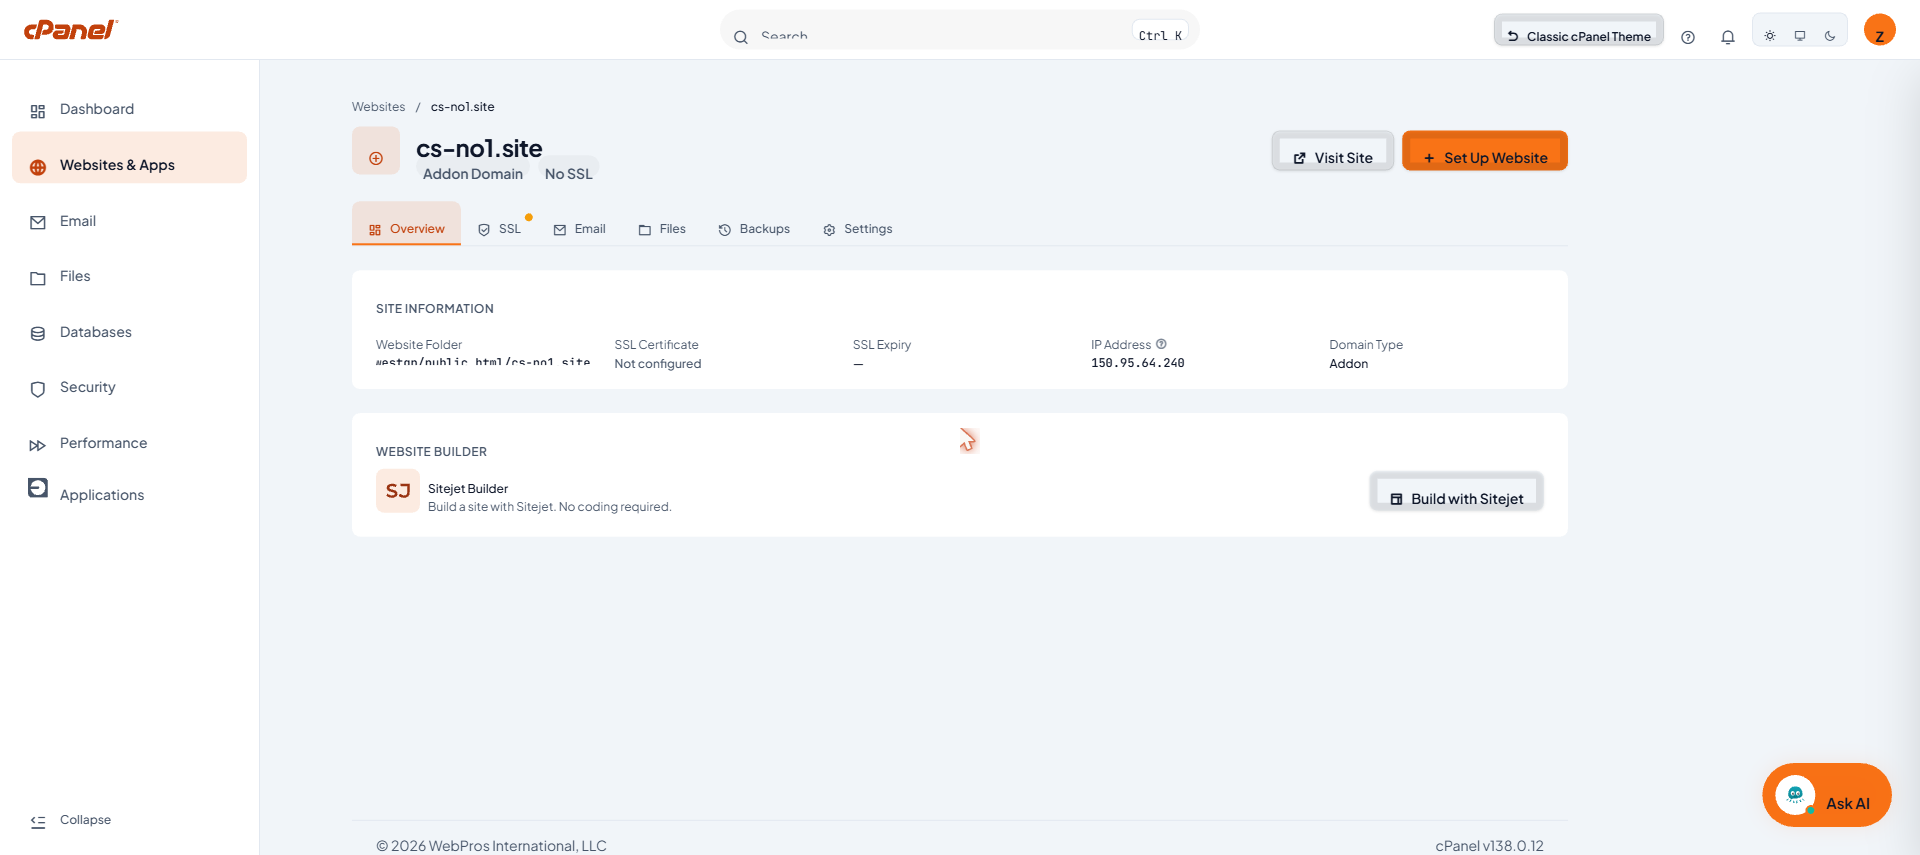Open Performance section in sidebar
This screenshot has height=855, width=1920.
[x=129, y=443]
